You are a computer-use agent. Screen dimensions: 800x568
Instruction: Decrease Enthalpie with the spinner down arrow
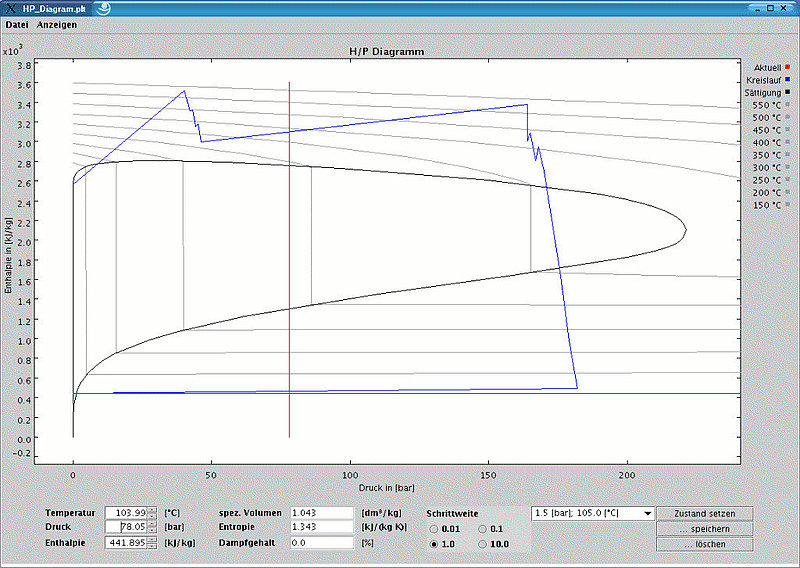pyautogui.click(x=152, y=546)
